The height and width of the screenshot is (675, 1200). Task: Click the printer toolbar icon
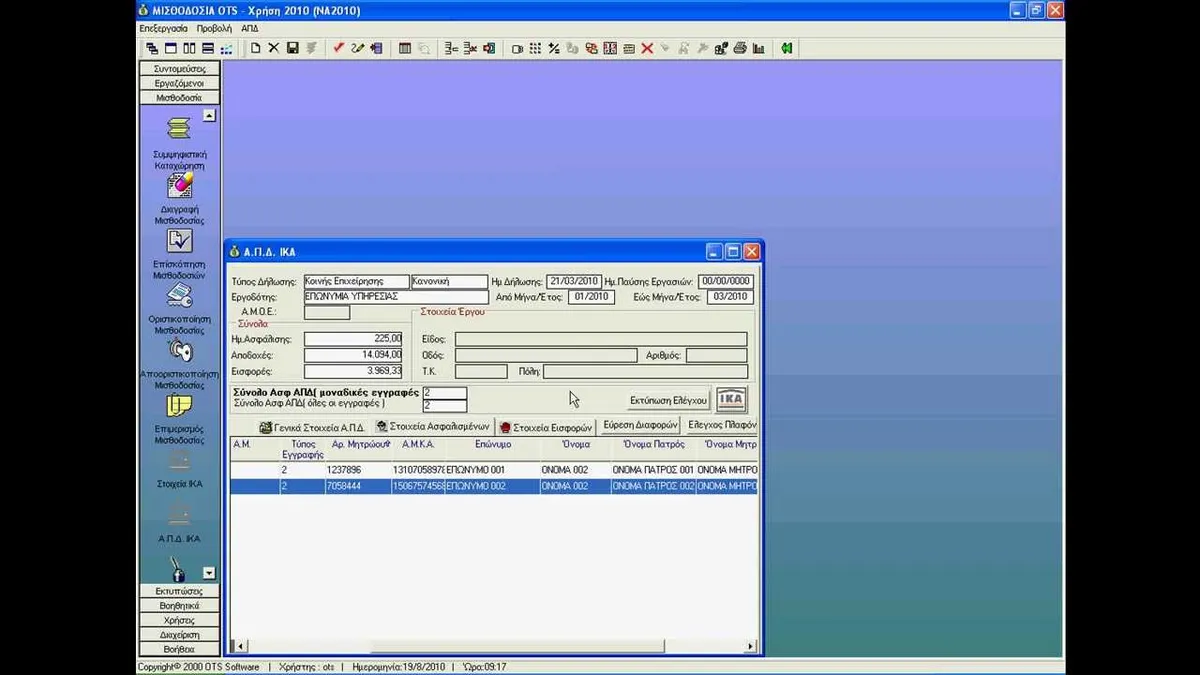pyautogui.click(x=740, y=48)
